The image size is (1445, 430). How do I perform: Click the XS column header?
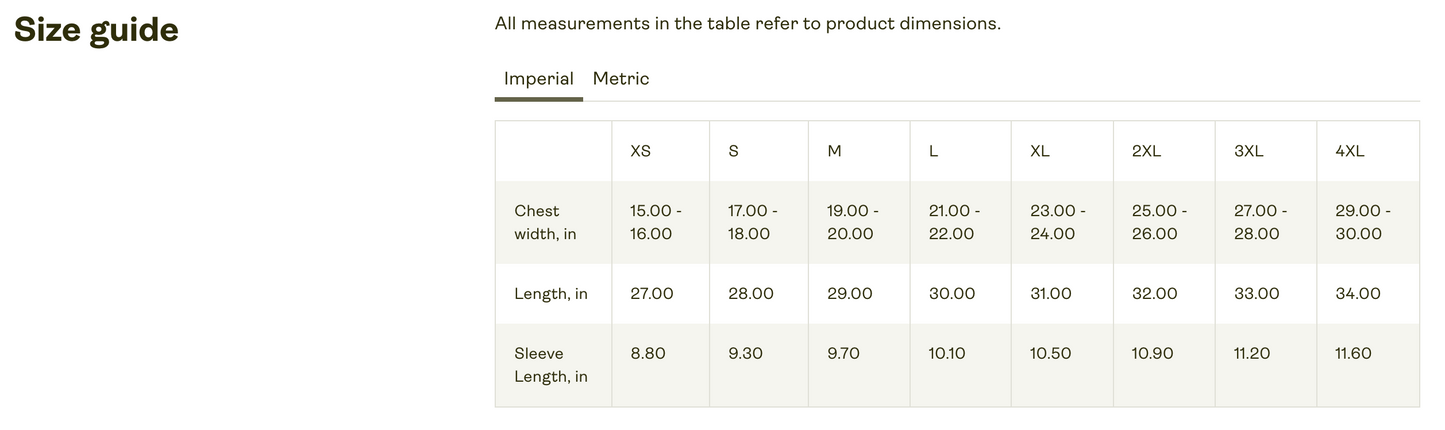[x=640, y=151]
